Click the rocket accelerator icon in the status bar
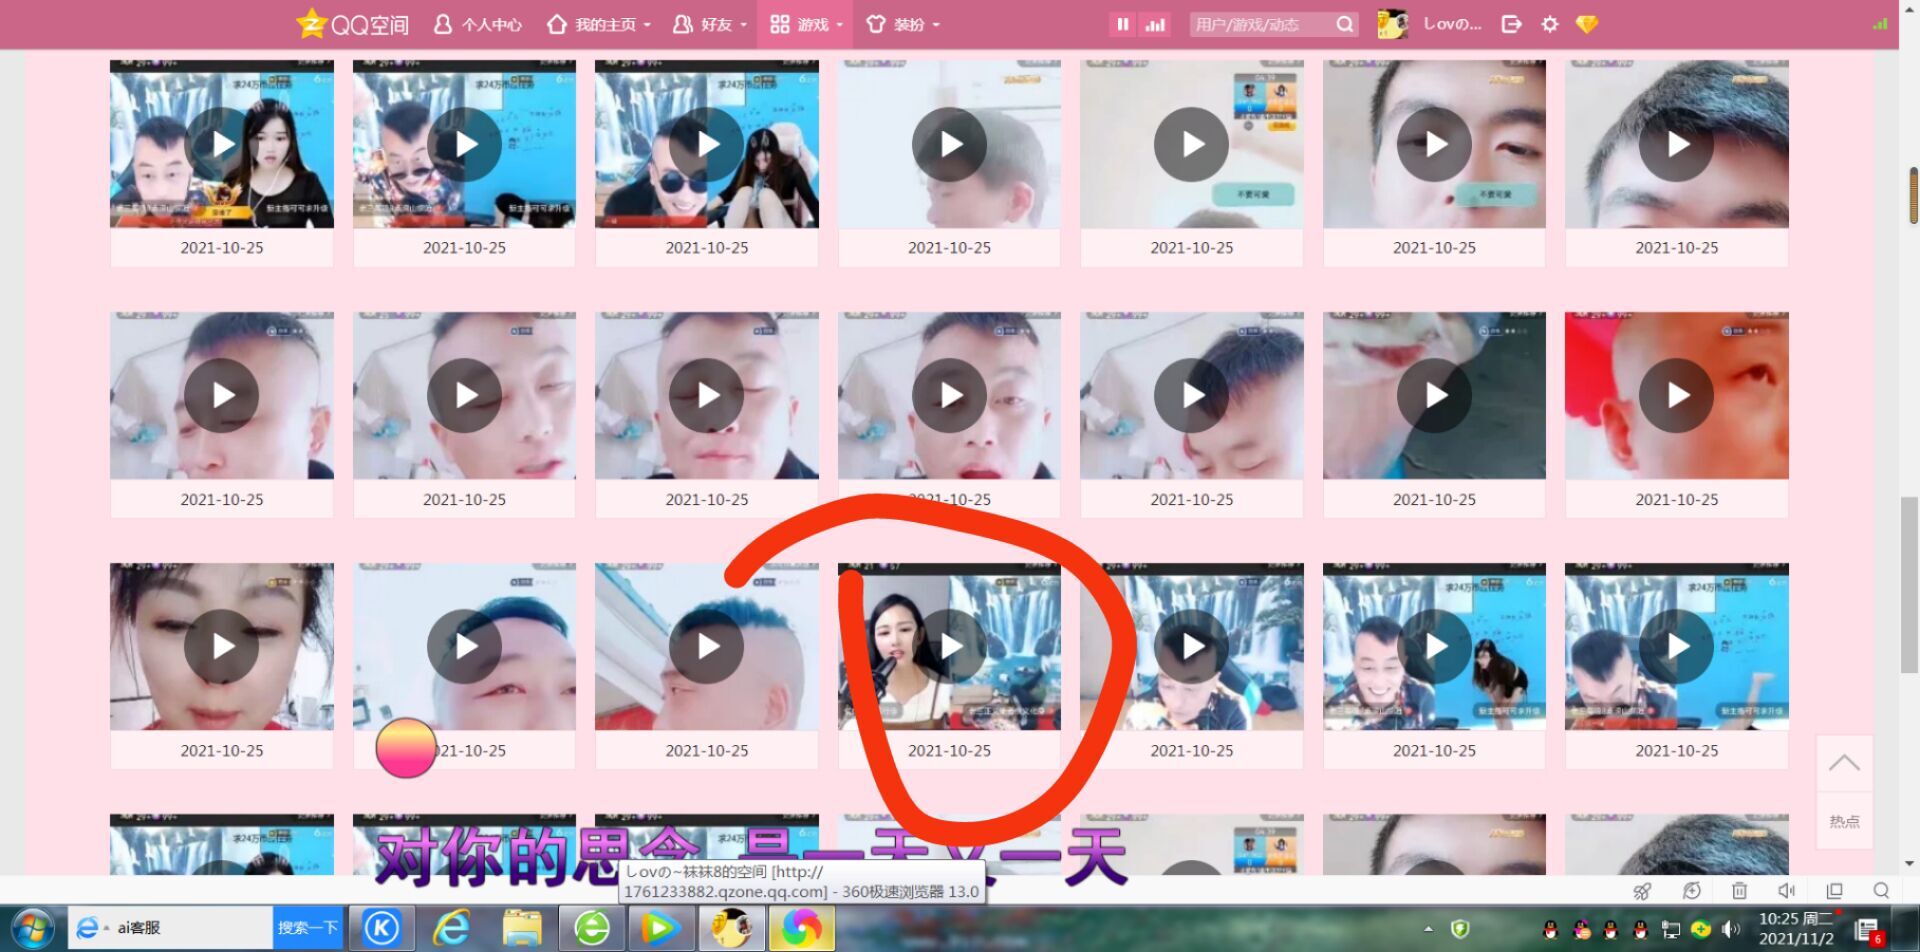1920x952 pixels. tap(1641, 890)
